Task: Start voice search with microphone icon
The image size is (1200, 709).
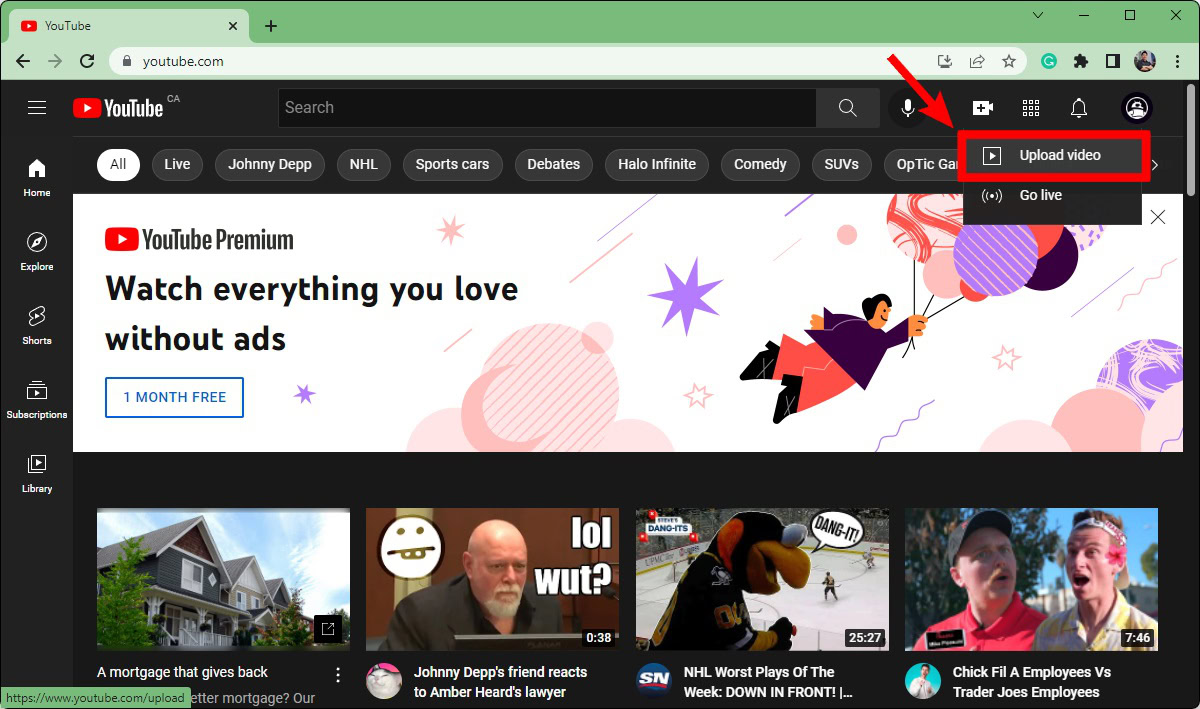Action: (x=907, y=108)
